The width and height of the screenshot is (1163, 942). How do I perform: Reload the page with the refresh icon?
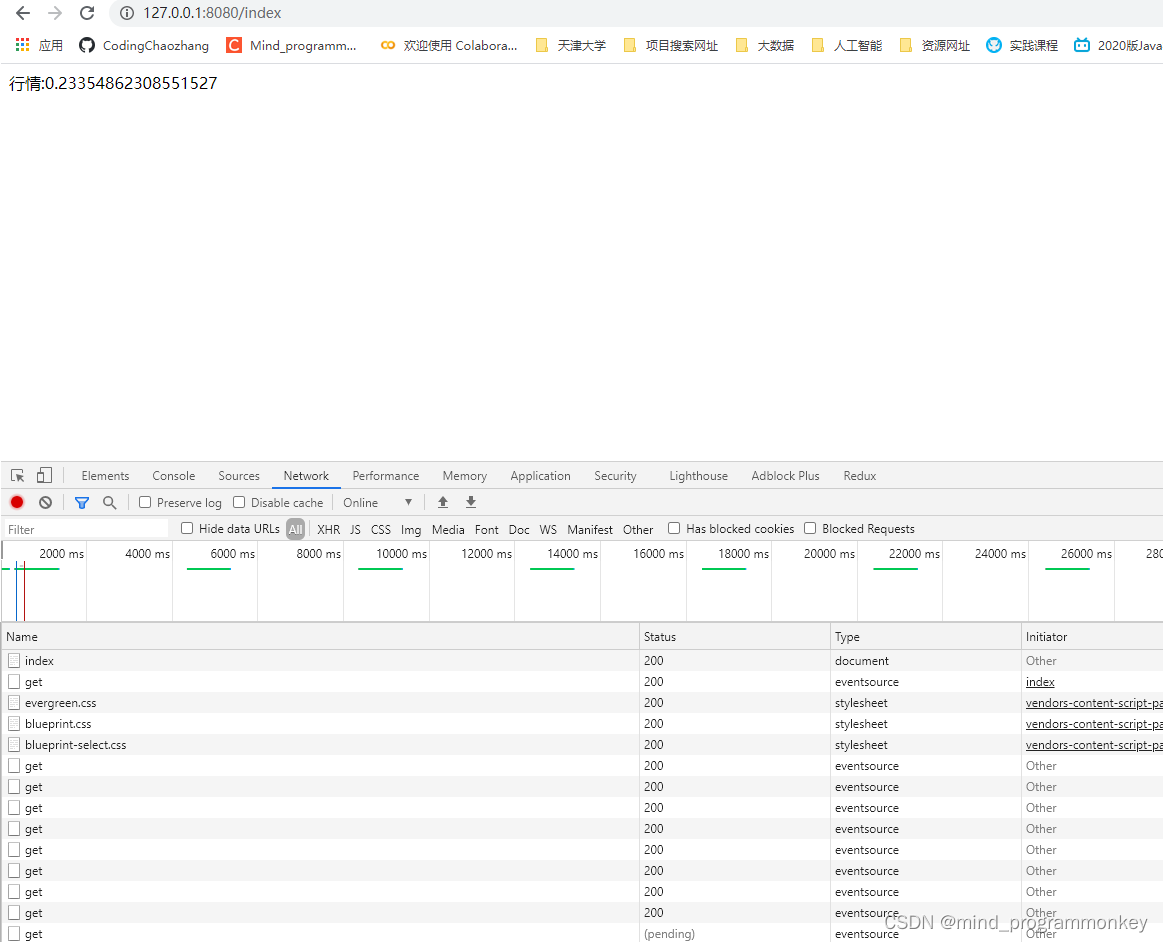coord(87,13)
